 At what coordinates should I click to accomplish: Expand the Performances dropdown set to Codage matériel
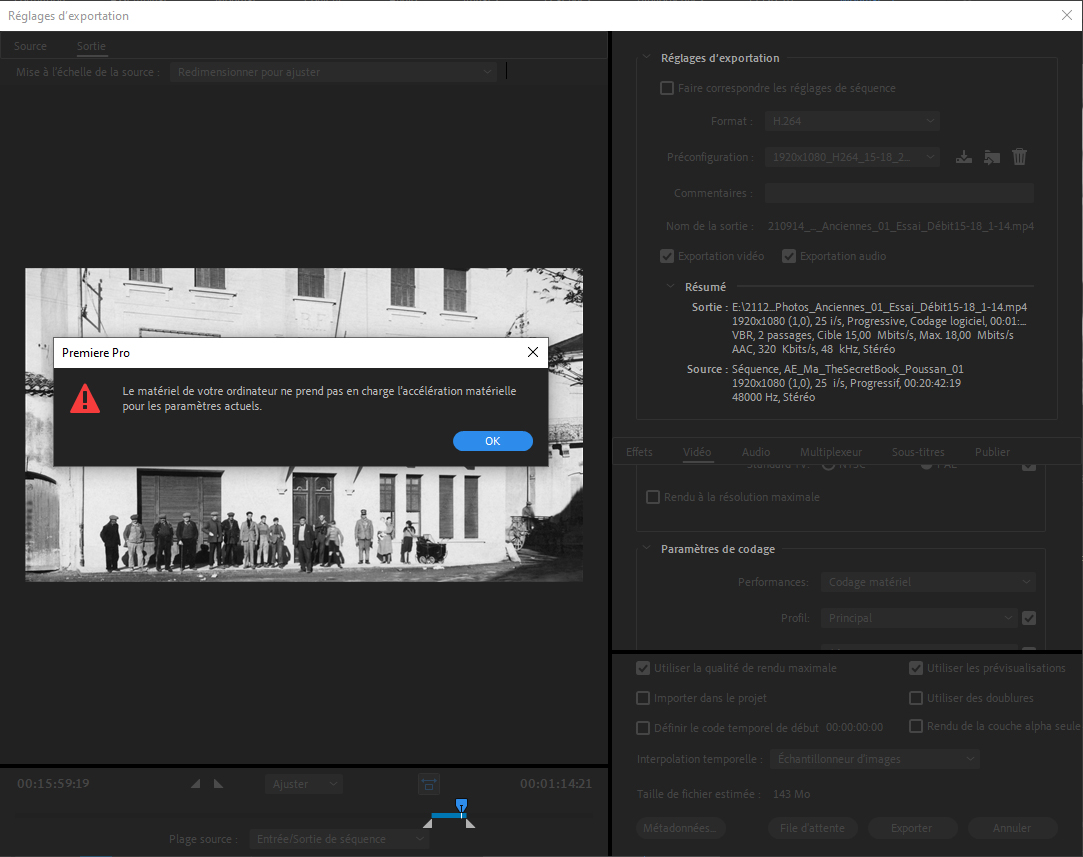(x=928, y=582)
